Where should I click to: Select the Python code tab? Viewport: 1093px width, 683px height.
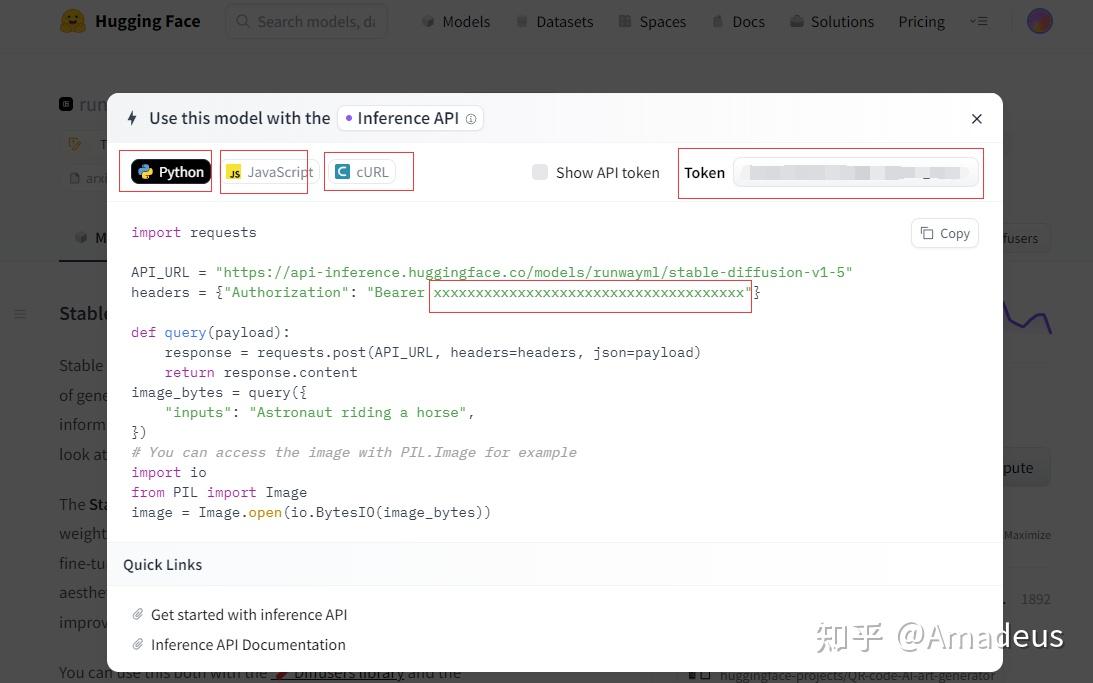coord(169,171)
